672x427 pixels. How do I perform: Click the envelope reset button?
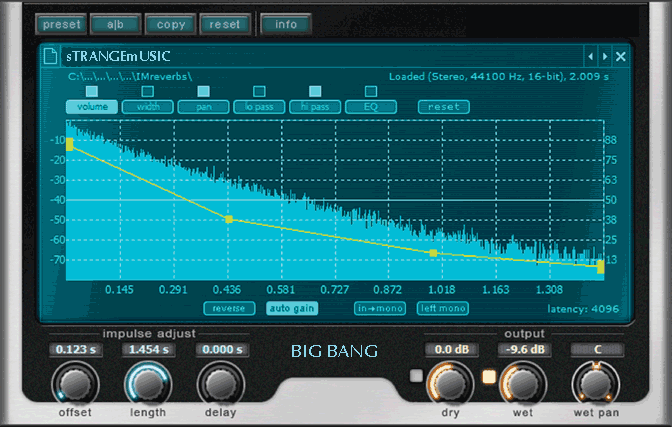tap(444, 107)
